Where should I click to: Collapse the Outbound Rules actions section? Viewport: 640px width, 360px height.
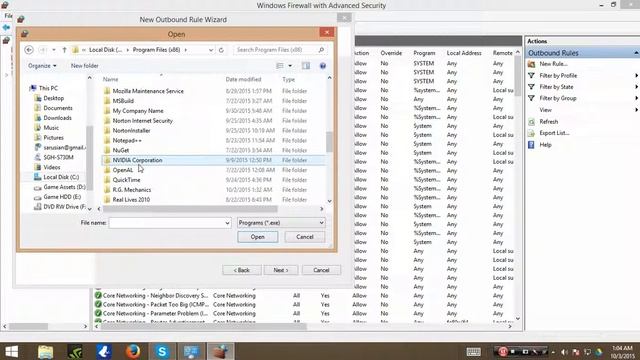(636, 53)
